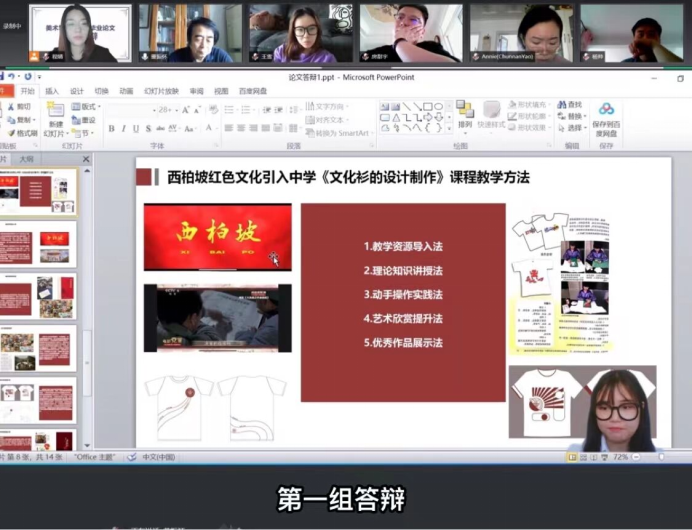Open the 审阅 tab
The width and height of the screenshot is (692, 530).
coord(196,91)
